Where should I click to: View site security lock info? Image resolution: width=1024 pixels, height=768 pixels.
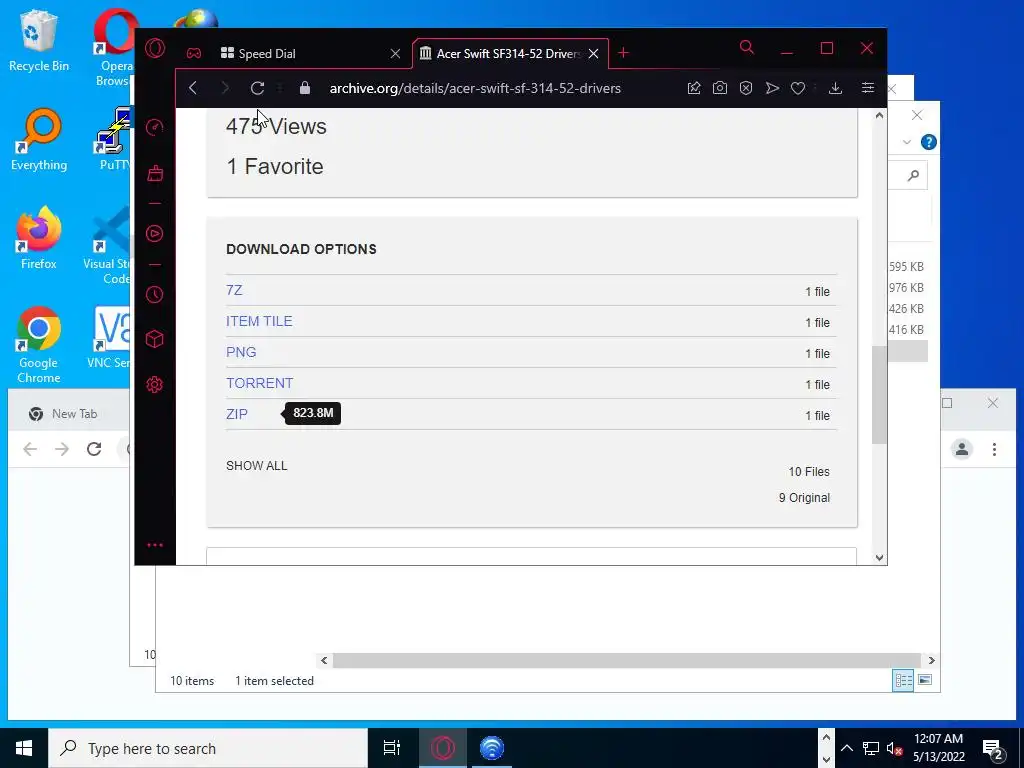click(305, 88)
